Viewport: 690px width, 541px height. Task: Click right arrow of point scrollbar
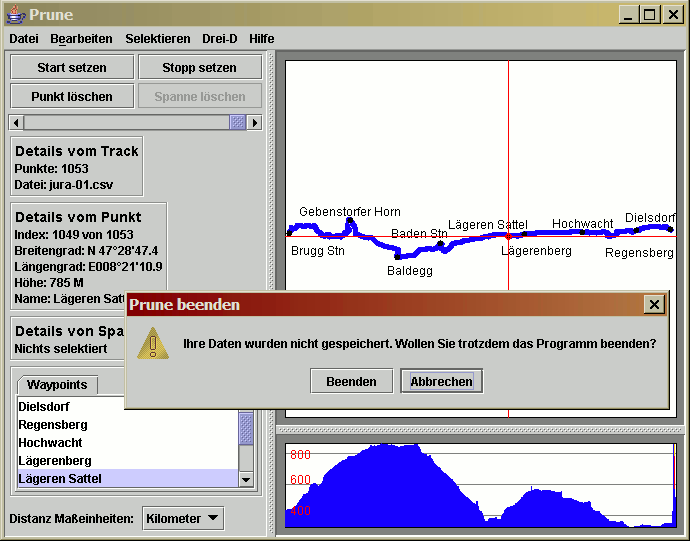(254, 122)
